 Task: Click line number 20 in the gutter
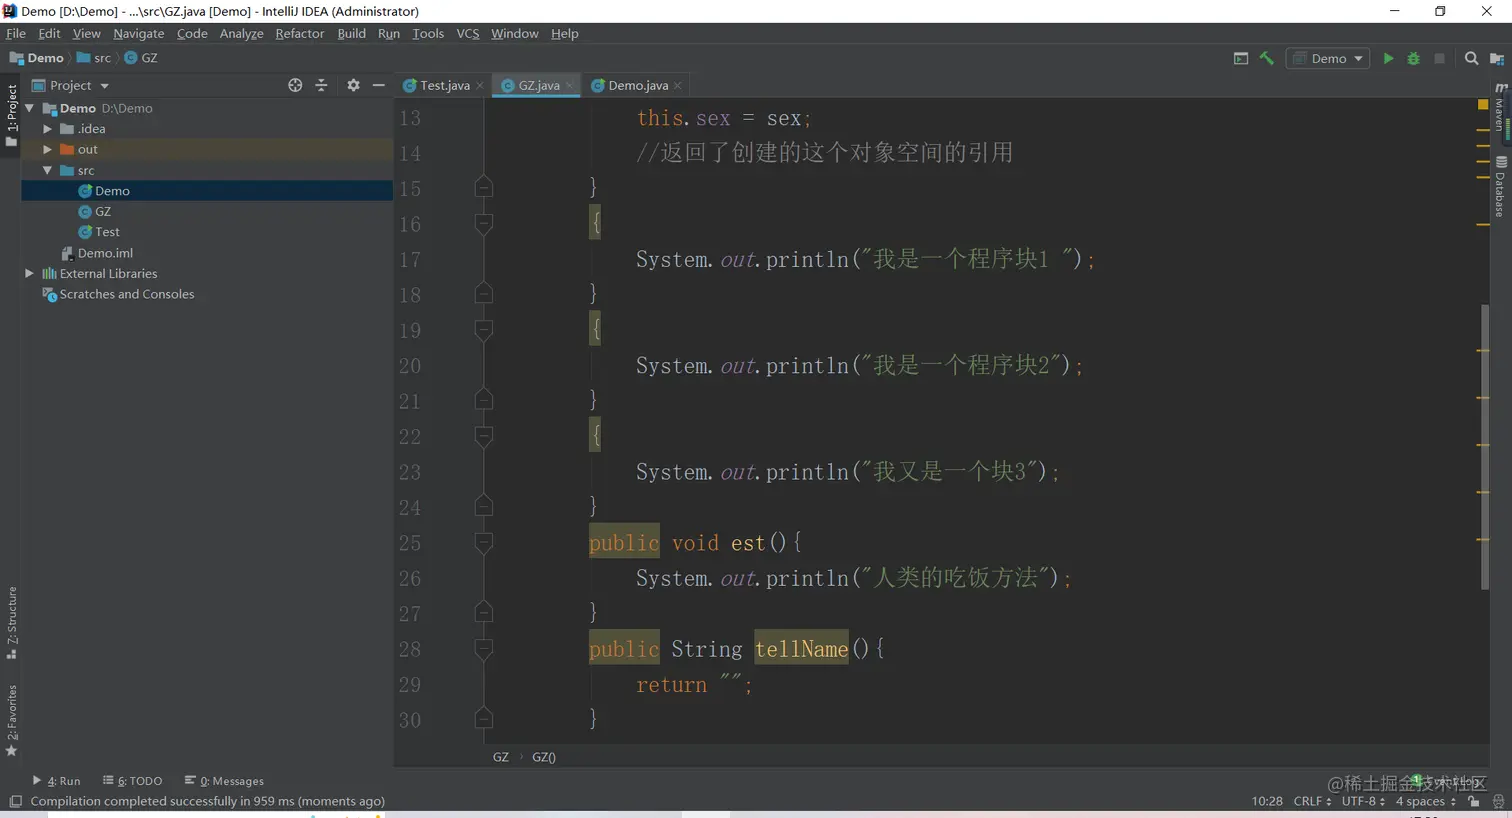(410, 366)
